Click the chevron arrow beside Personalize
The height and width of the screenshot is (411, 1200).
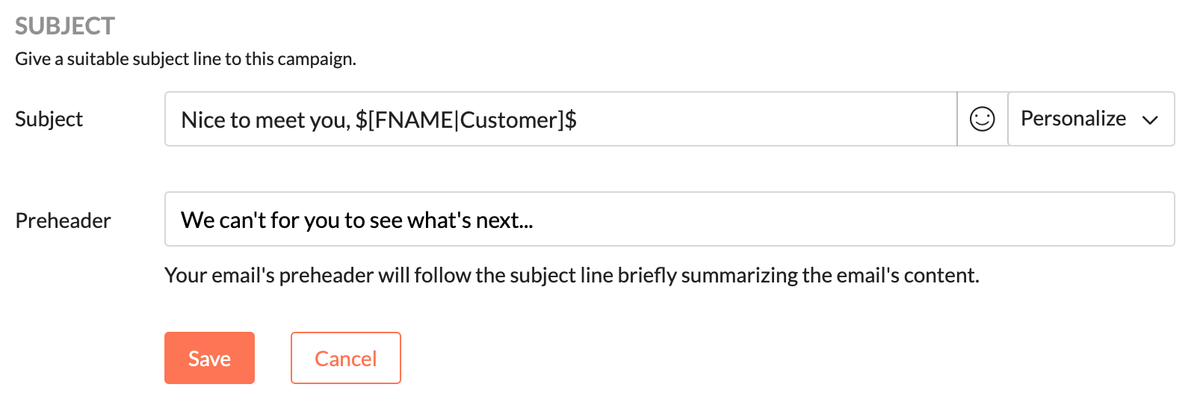[x=1149, y=120]
